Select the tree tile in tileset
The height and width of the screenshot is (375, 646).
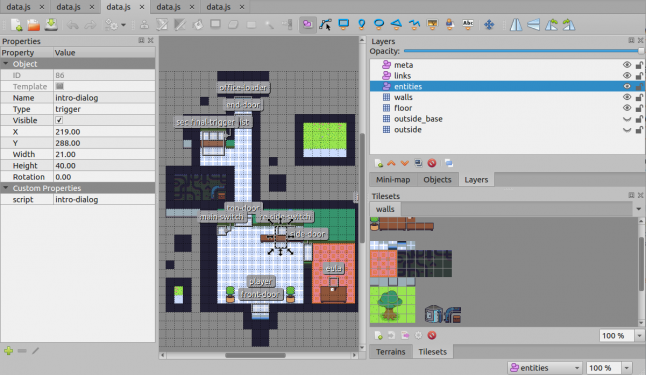[390, 305]
